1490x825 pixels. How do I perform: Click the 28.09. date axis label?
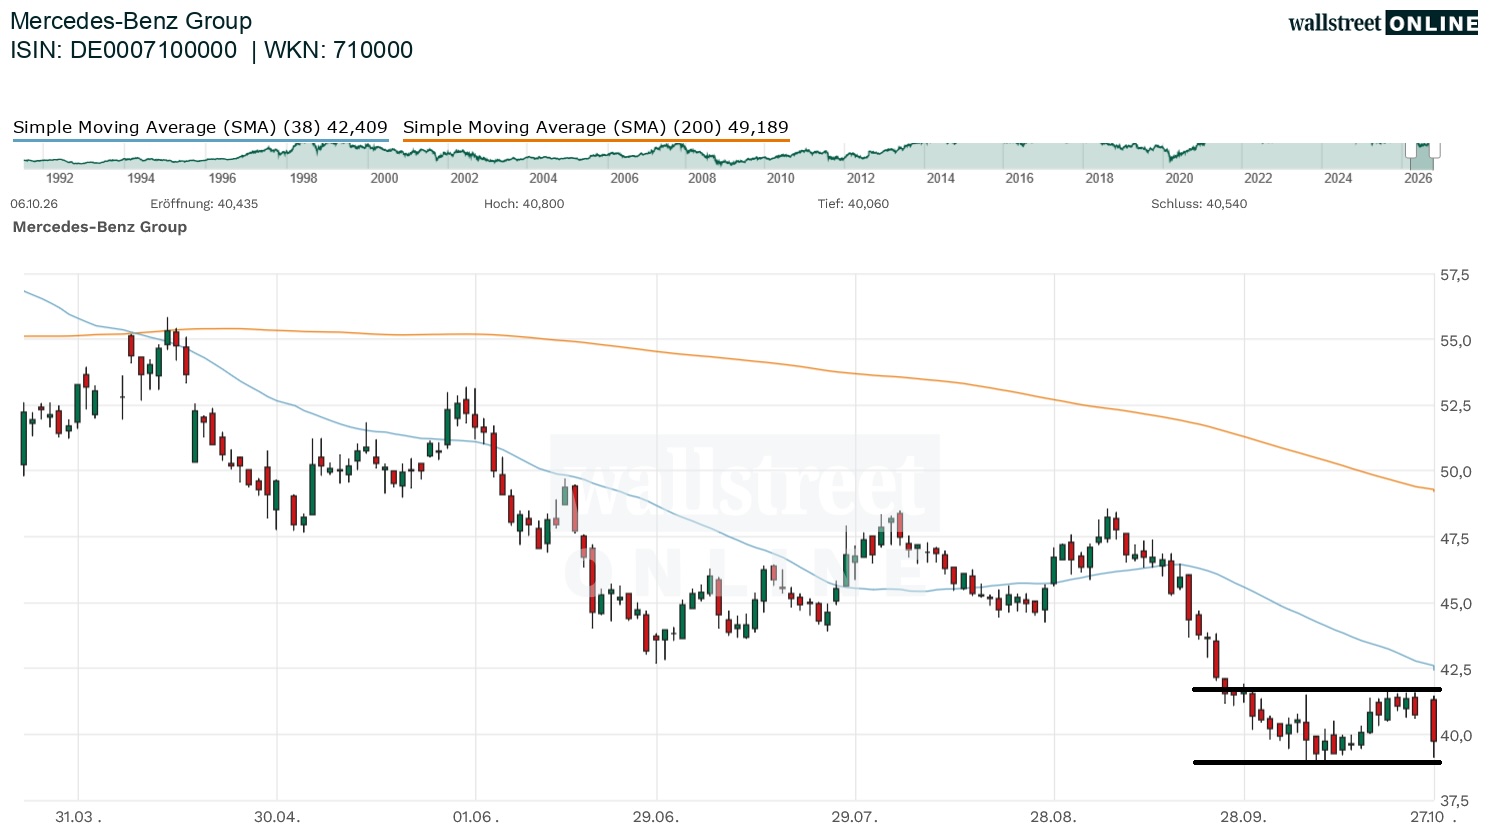click(1243, 817)
